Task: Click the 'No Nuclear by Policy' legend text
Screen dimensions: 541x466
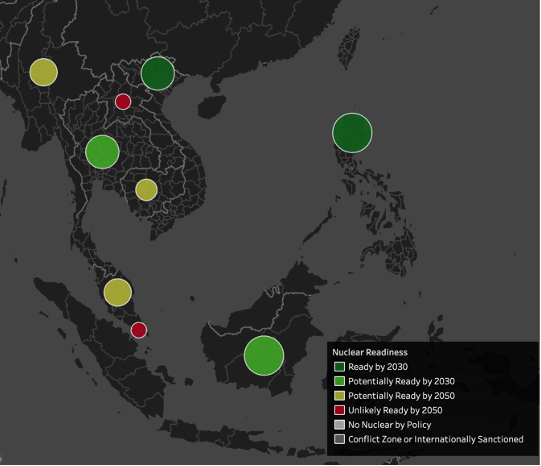Action: pyautogui.click(x=390, y=425)
